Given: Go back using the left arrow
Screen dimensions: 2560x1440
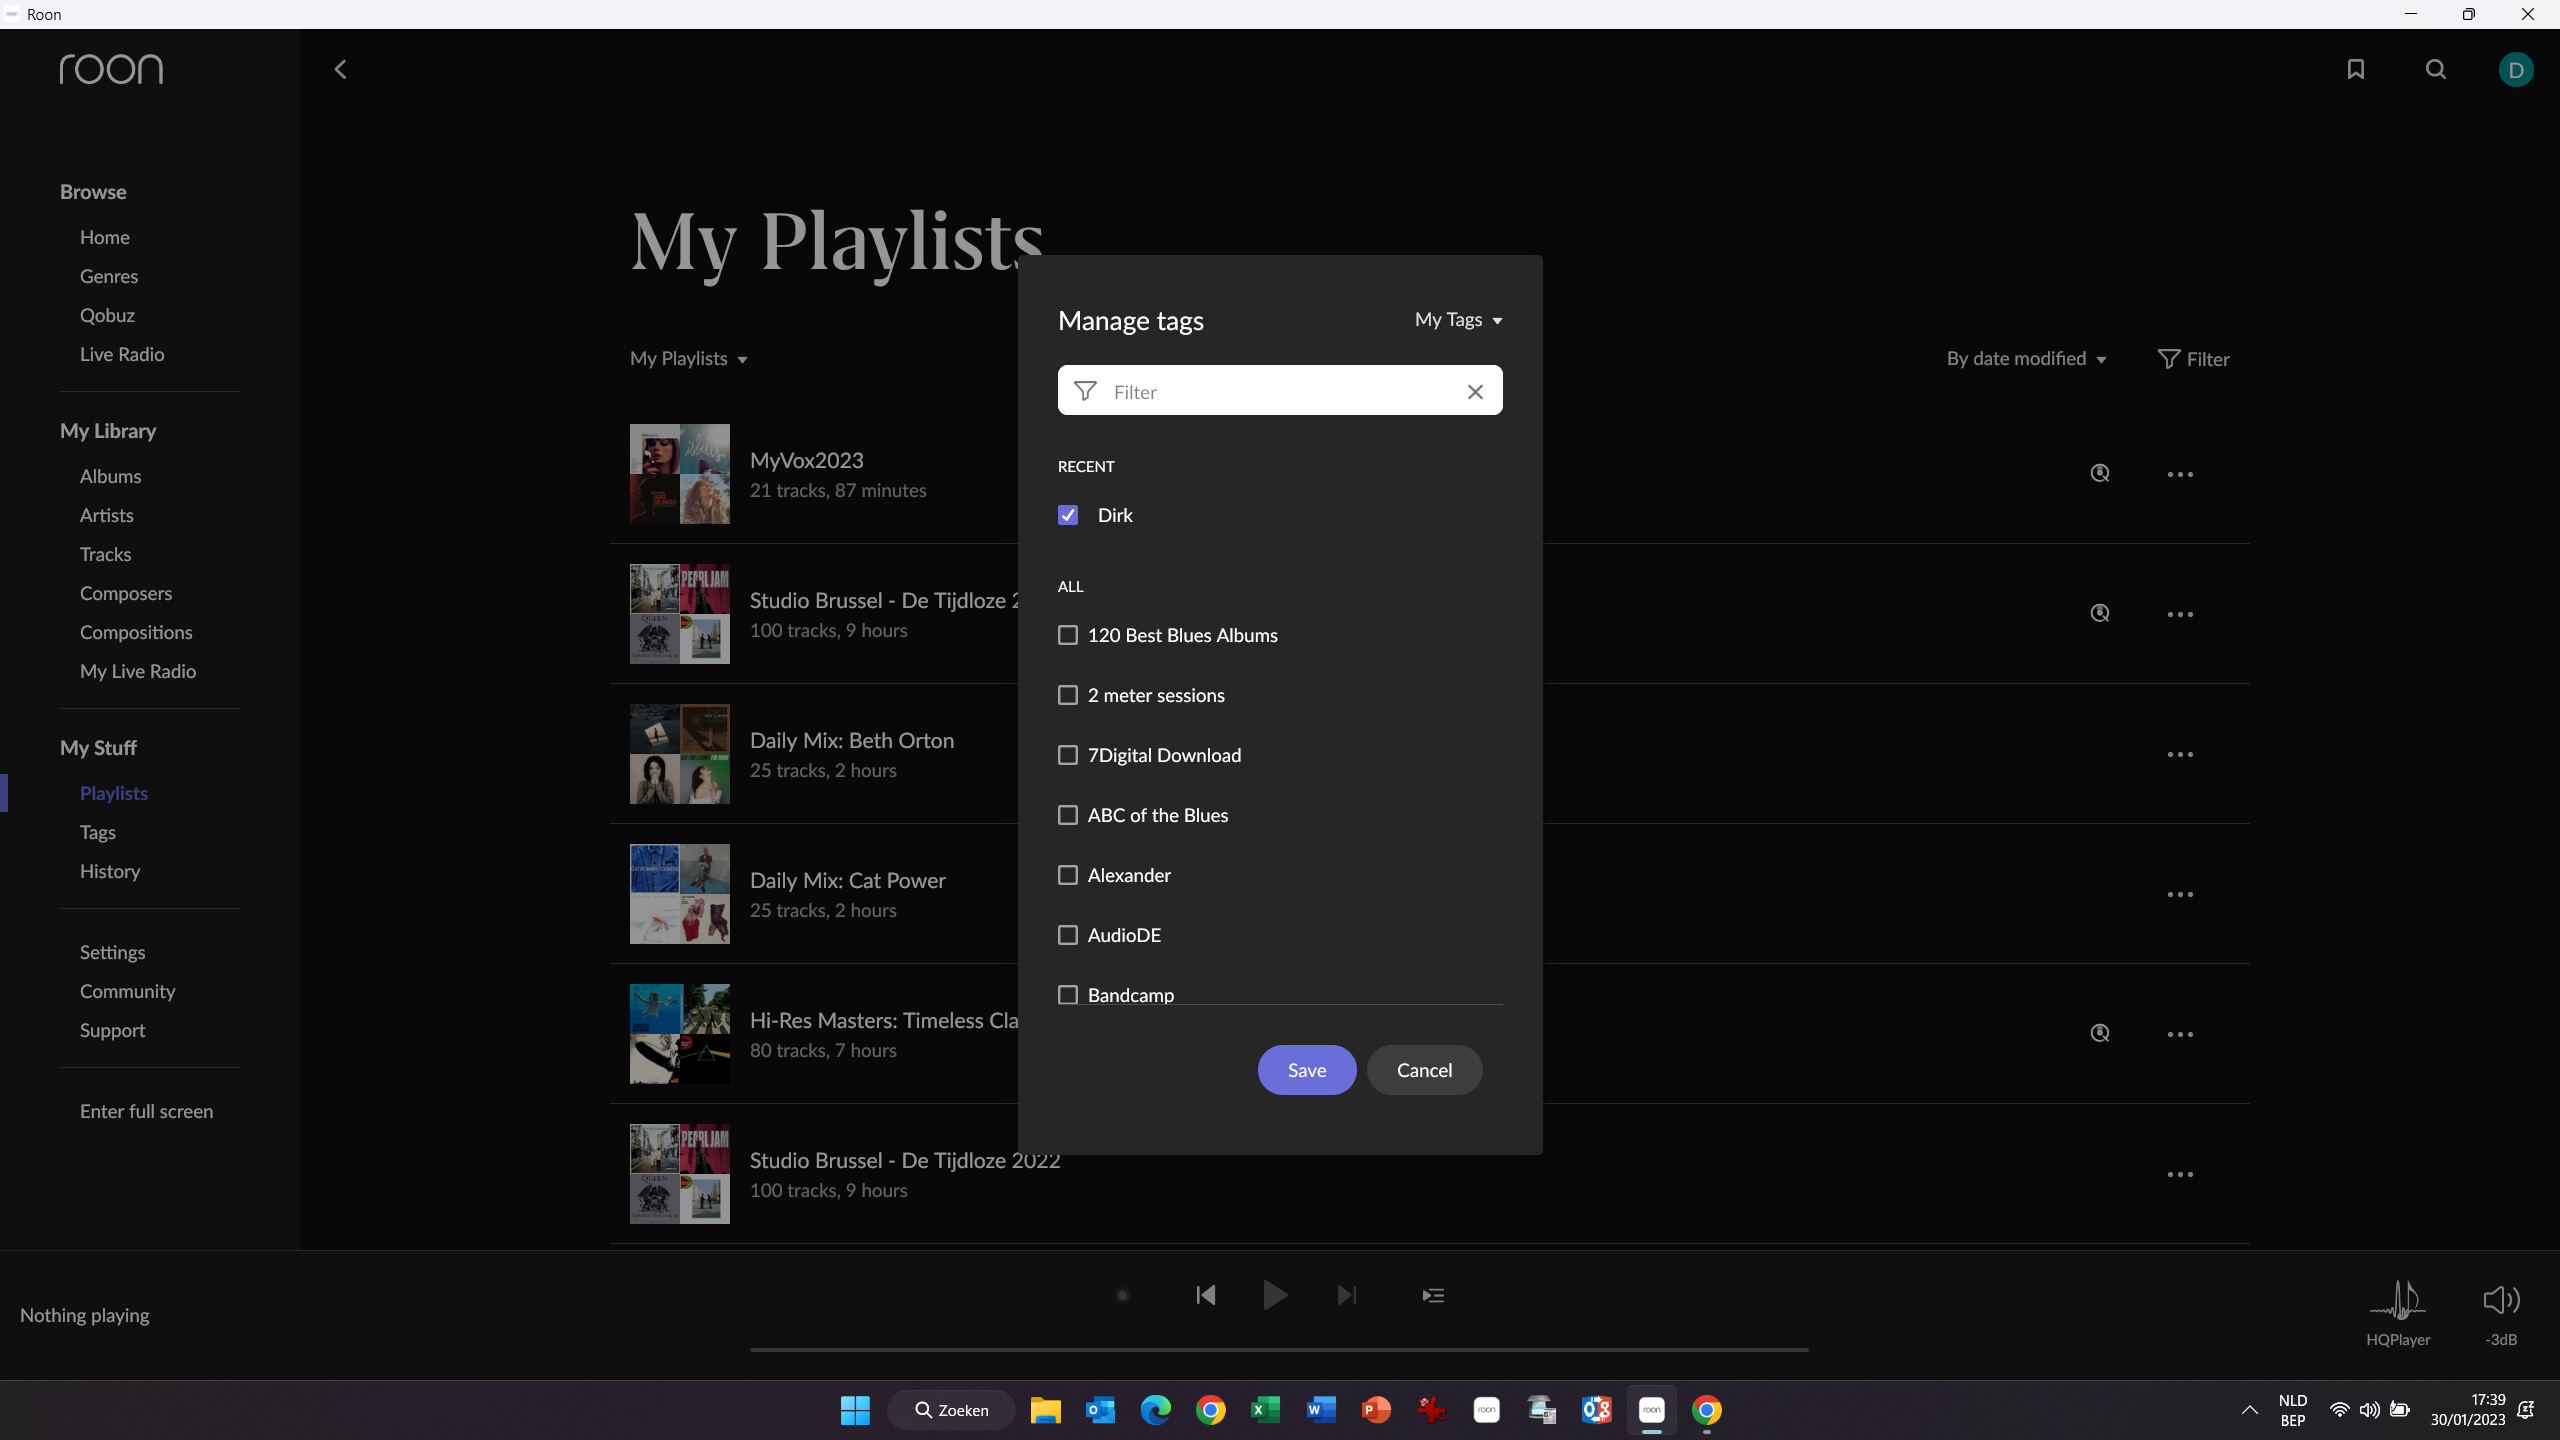Looking at the screenshot, I should click(x=340, y=69).
